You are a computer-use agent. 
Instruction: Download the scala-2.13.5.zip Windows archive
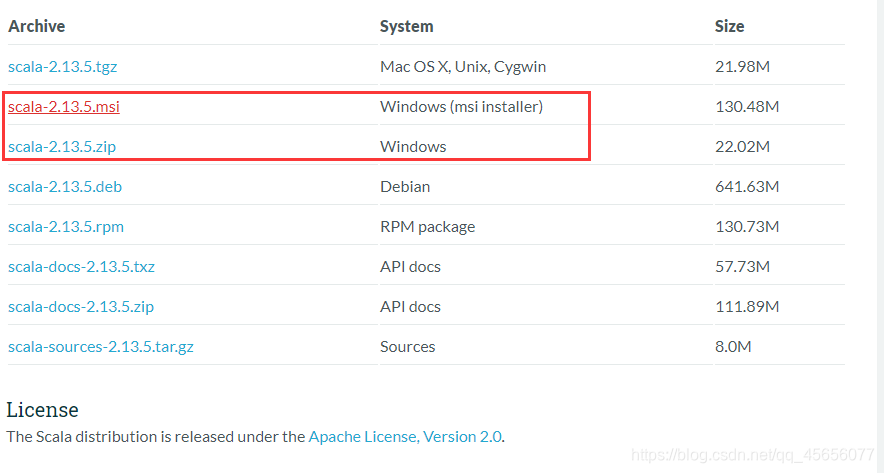(x=62, y=147)
